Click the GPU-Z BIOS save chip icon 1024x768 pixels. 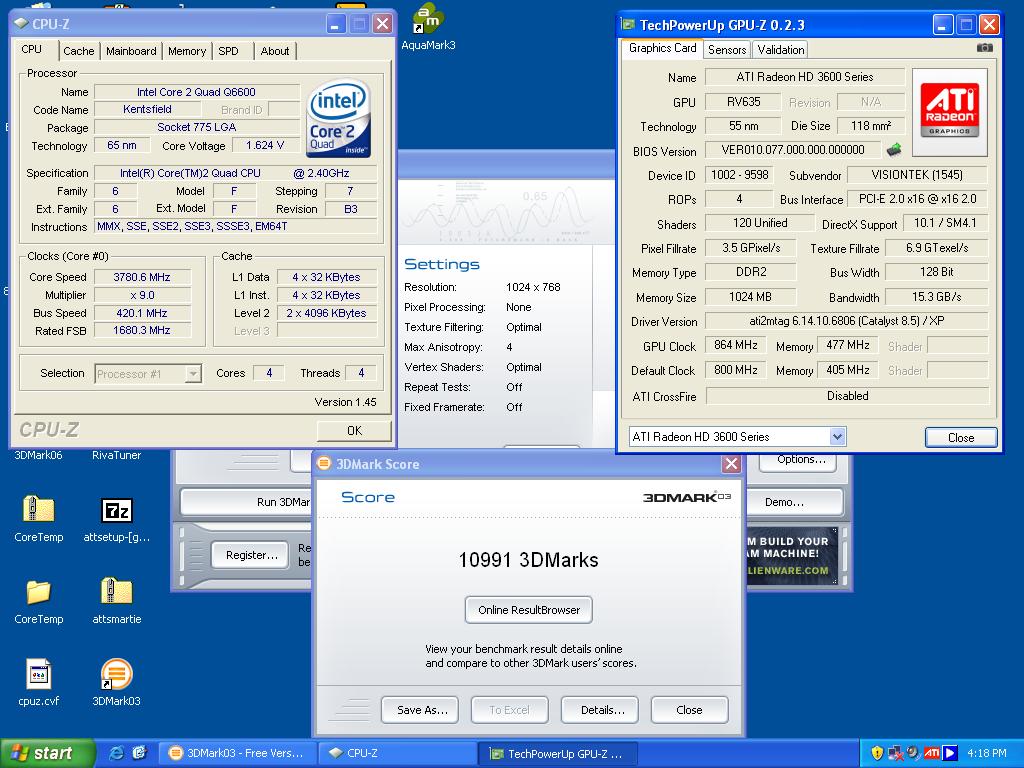893,150
